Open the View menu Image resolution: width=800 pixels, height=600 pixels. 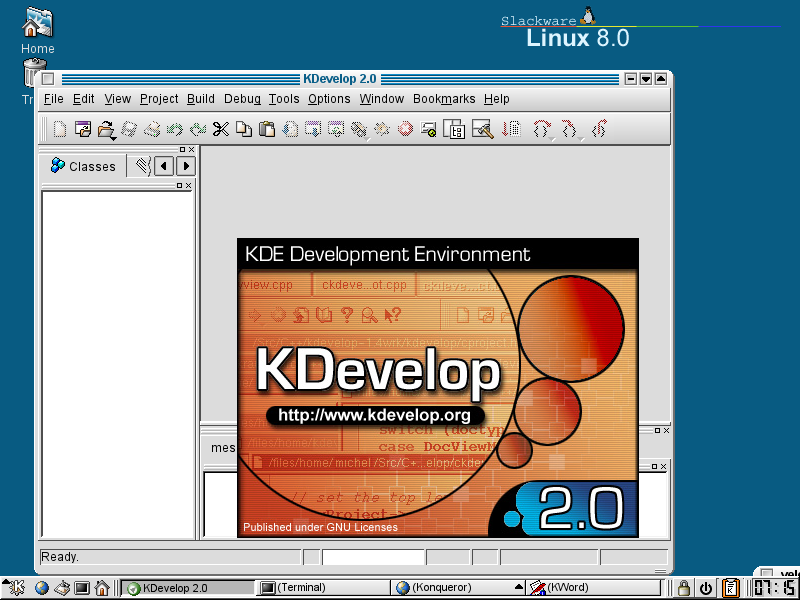[117, 98]
